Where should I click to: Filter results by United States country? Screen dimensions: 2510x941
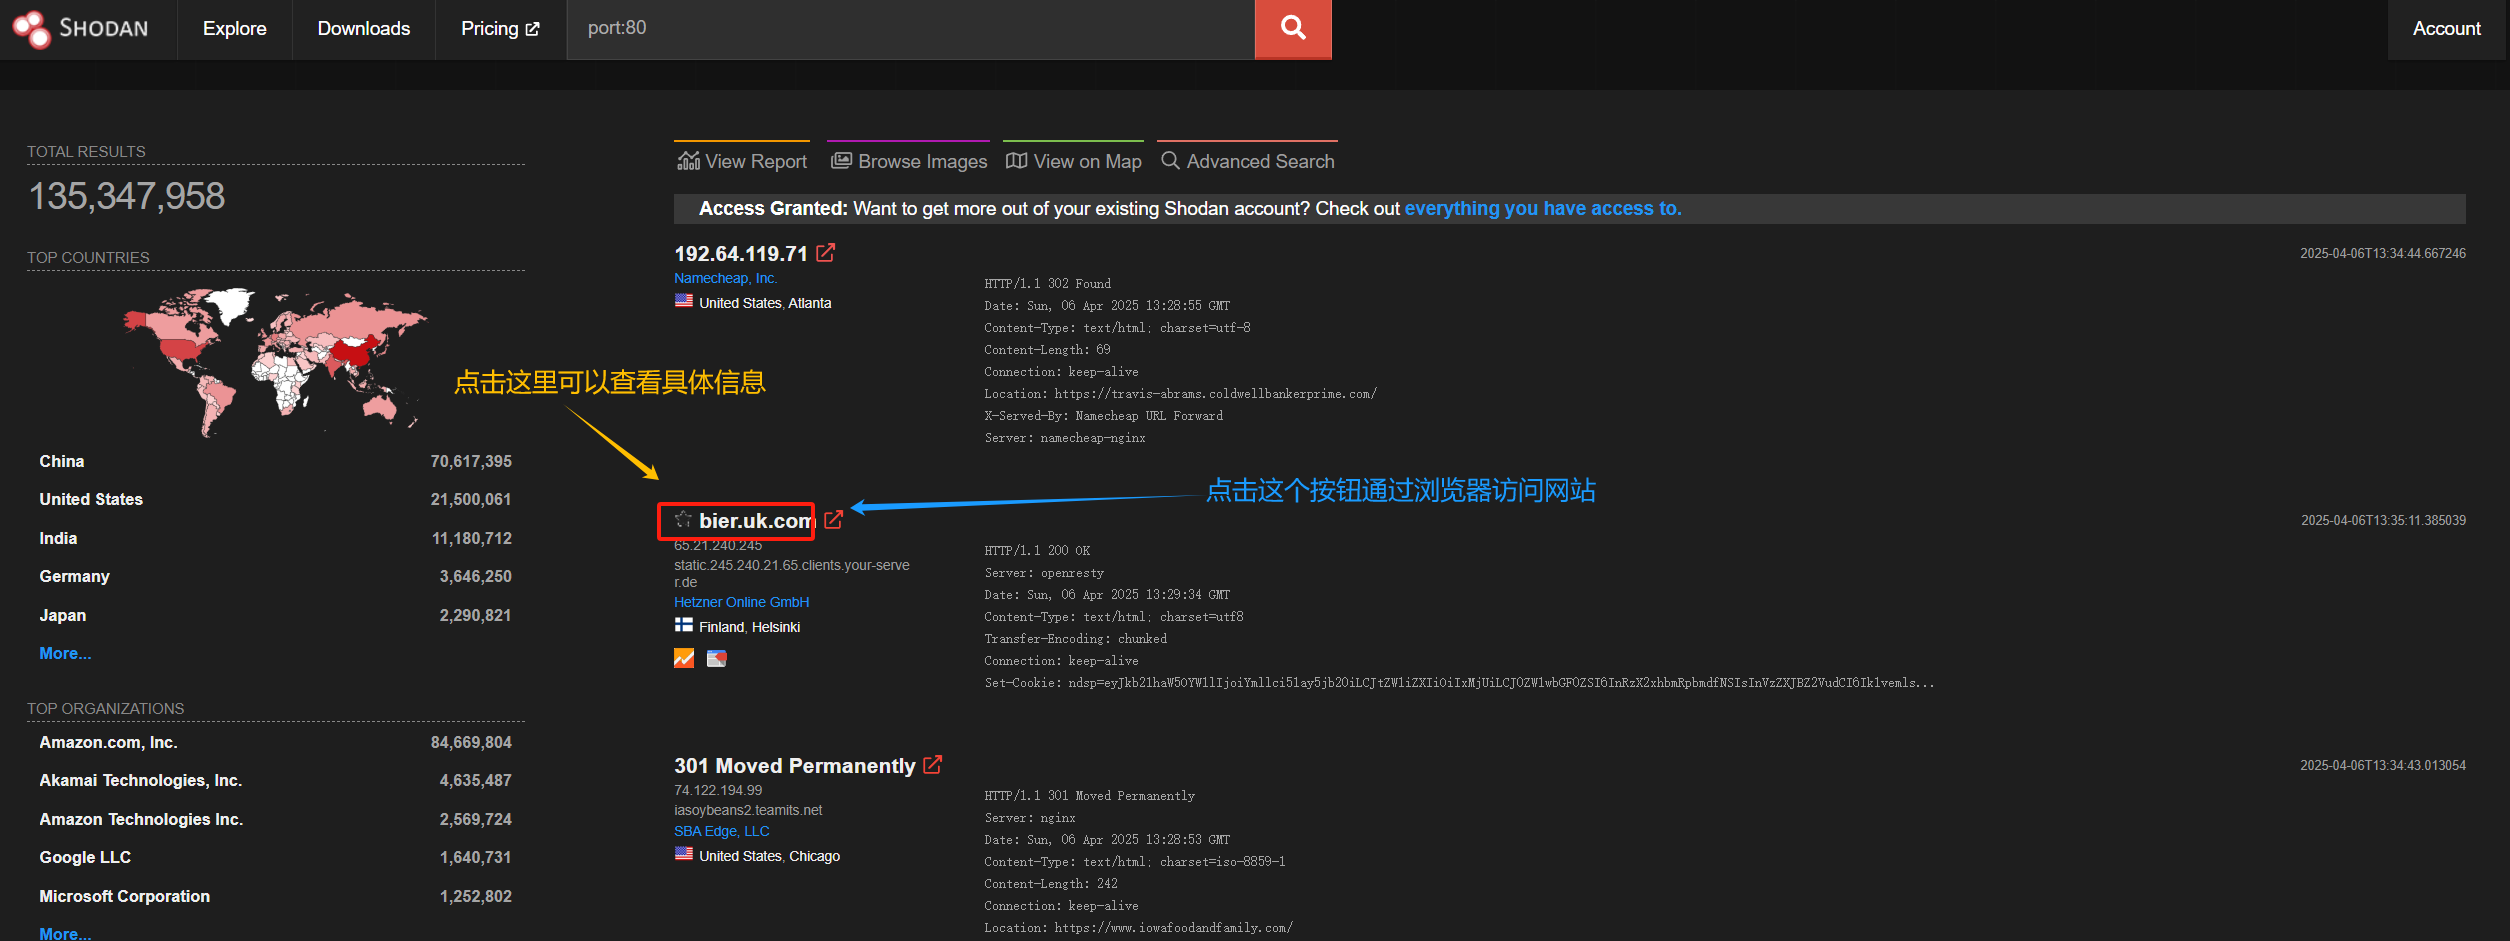click(91, 499)
